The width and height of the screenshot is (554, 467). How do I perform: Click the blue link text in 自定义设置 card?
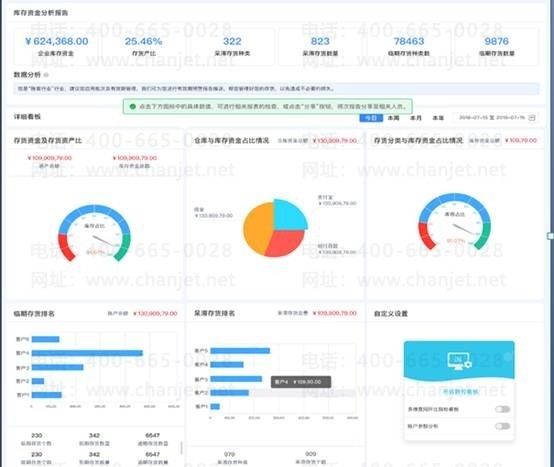(x=461, y=392)
